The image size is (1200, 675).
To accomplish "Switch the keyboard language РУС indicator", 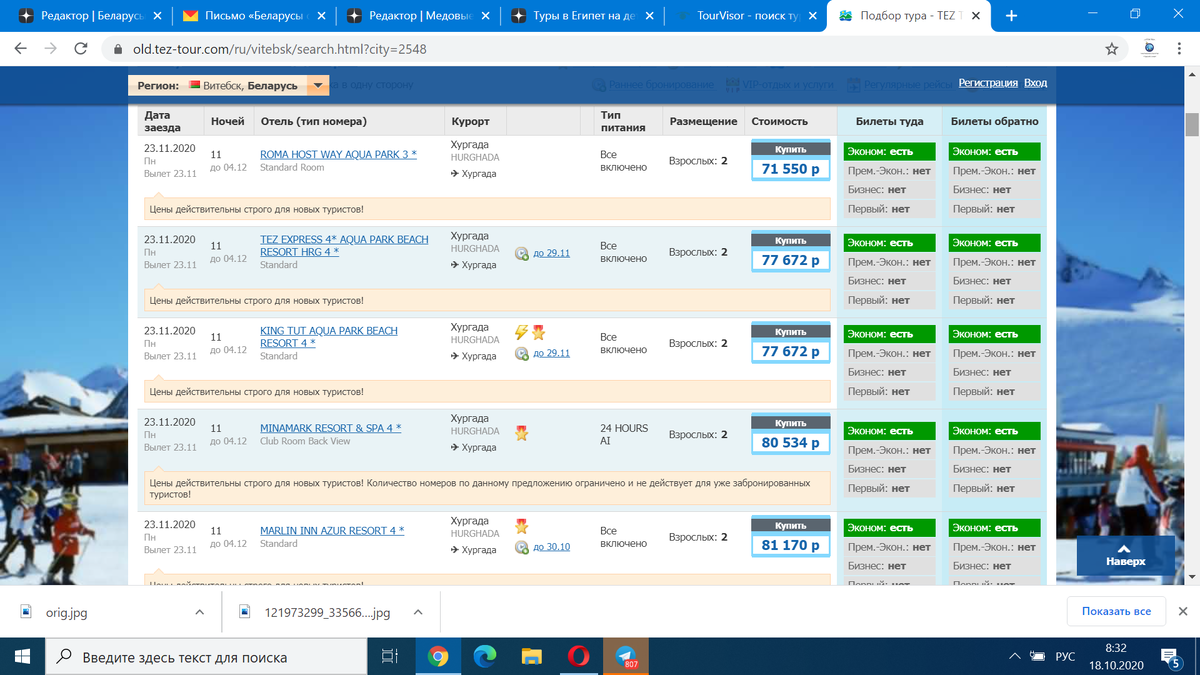I will click(1065, 656).
